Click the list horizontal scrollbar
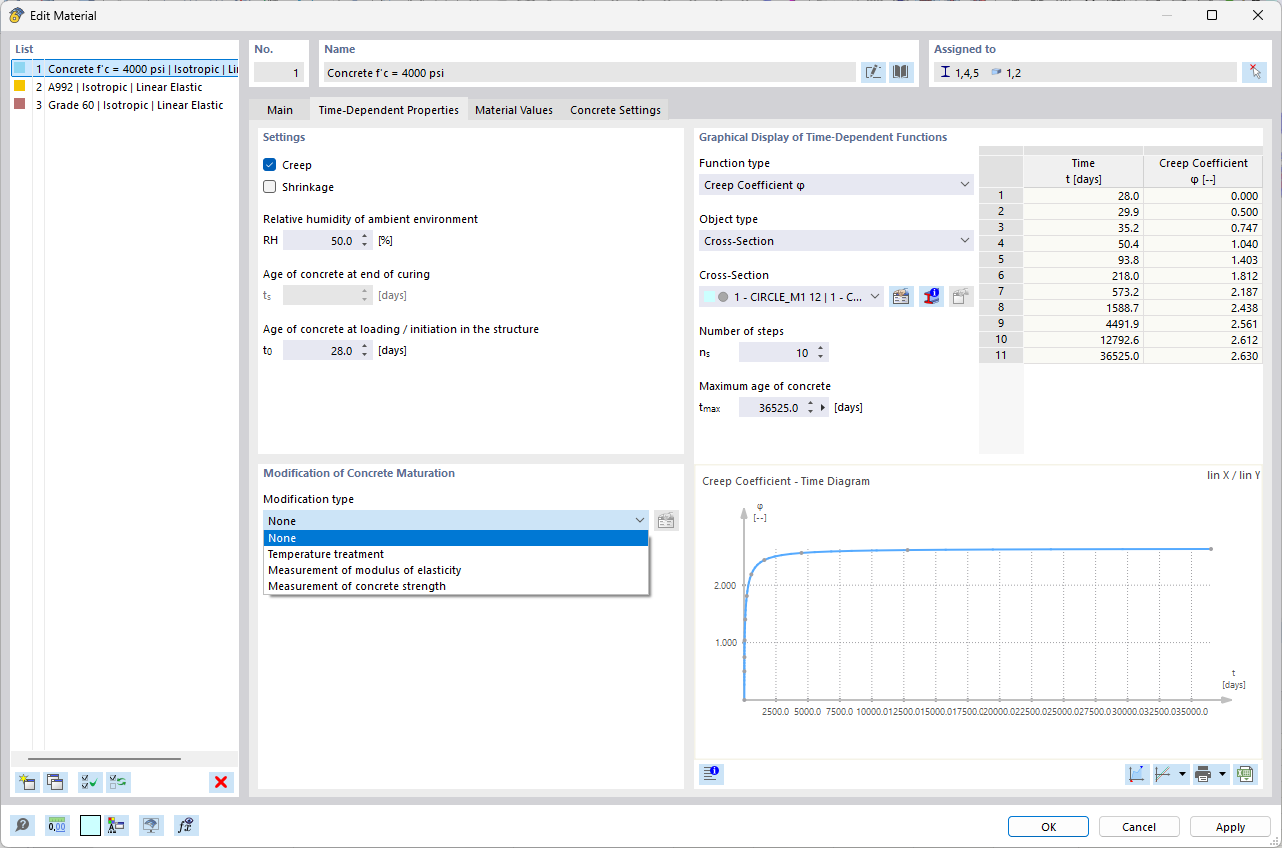The width and height of the screenshot is (1282, 848). 104,760
